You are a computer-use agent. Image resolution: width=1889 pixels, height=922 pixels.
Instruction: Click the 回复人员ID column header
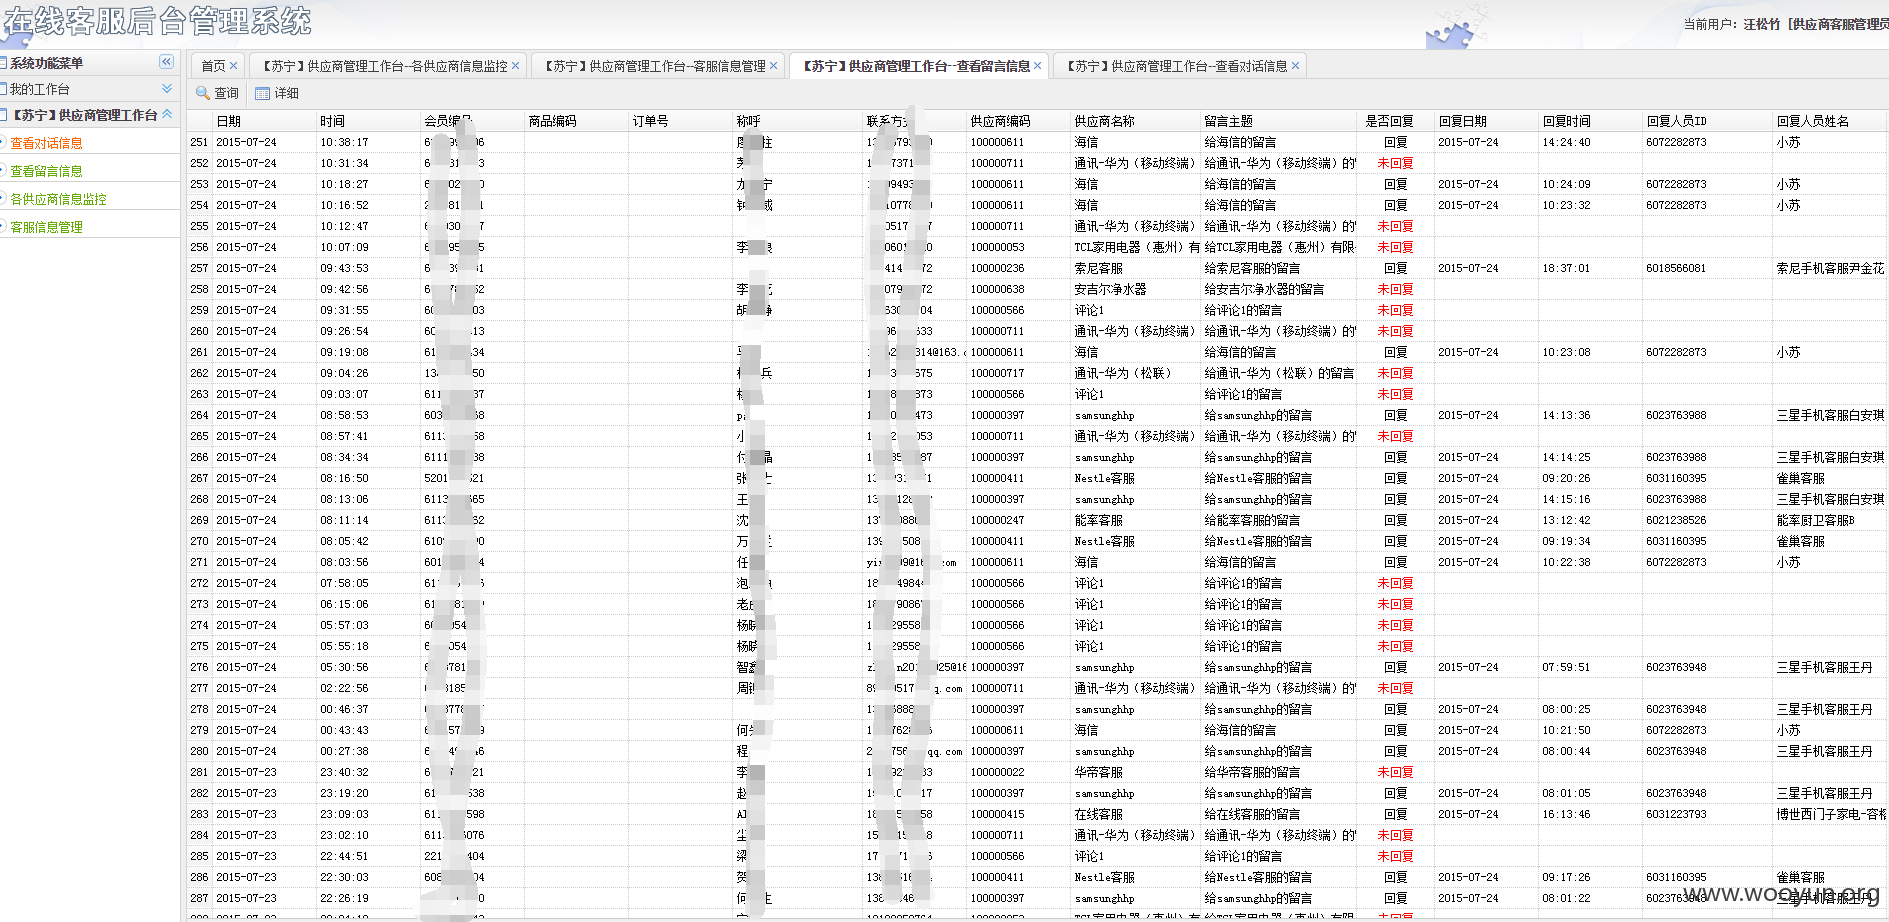[1707, 121]
